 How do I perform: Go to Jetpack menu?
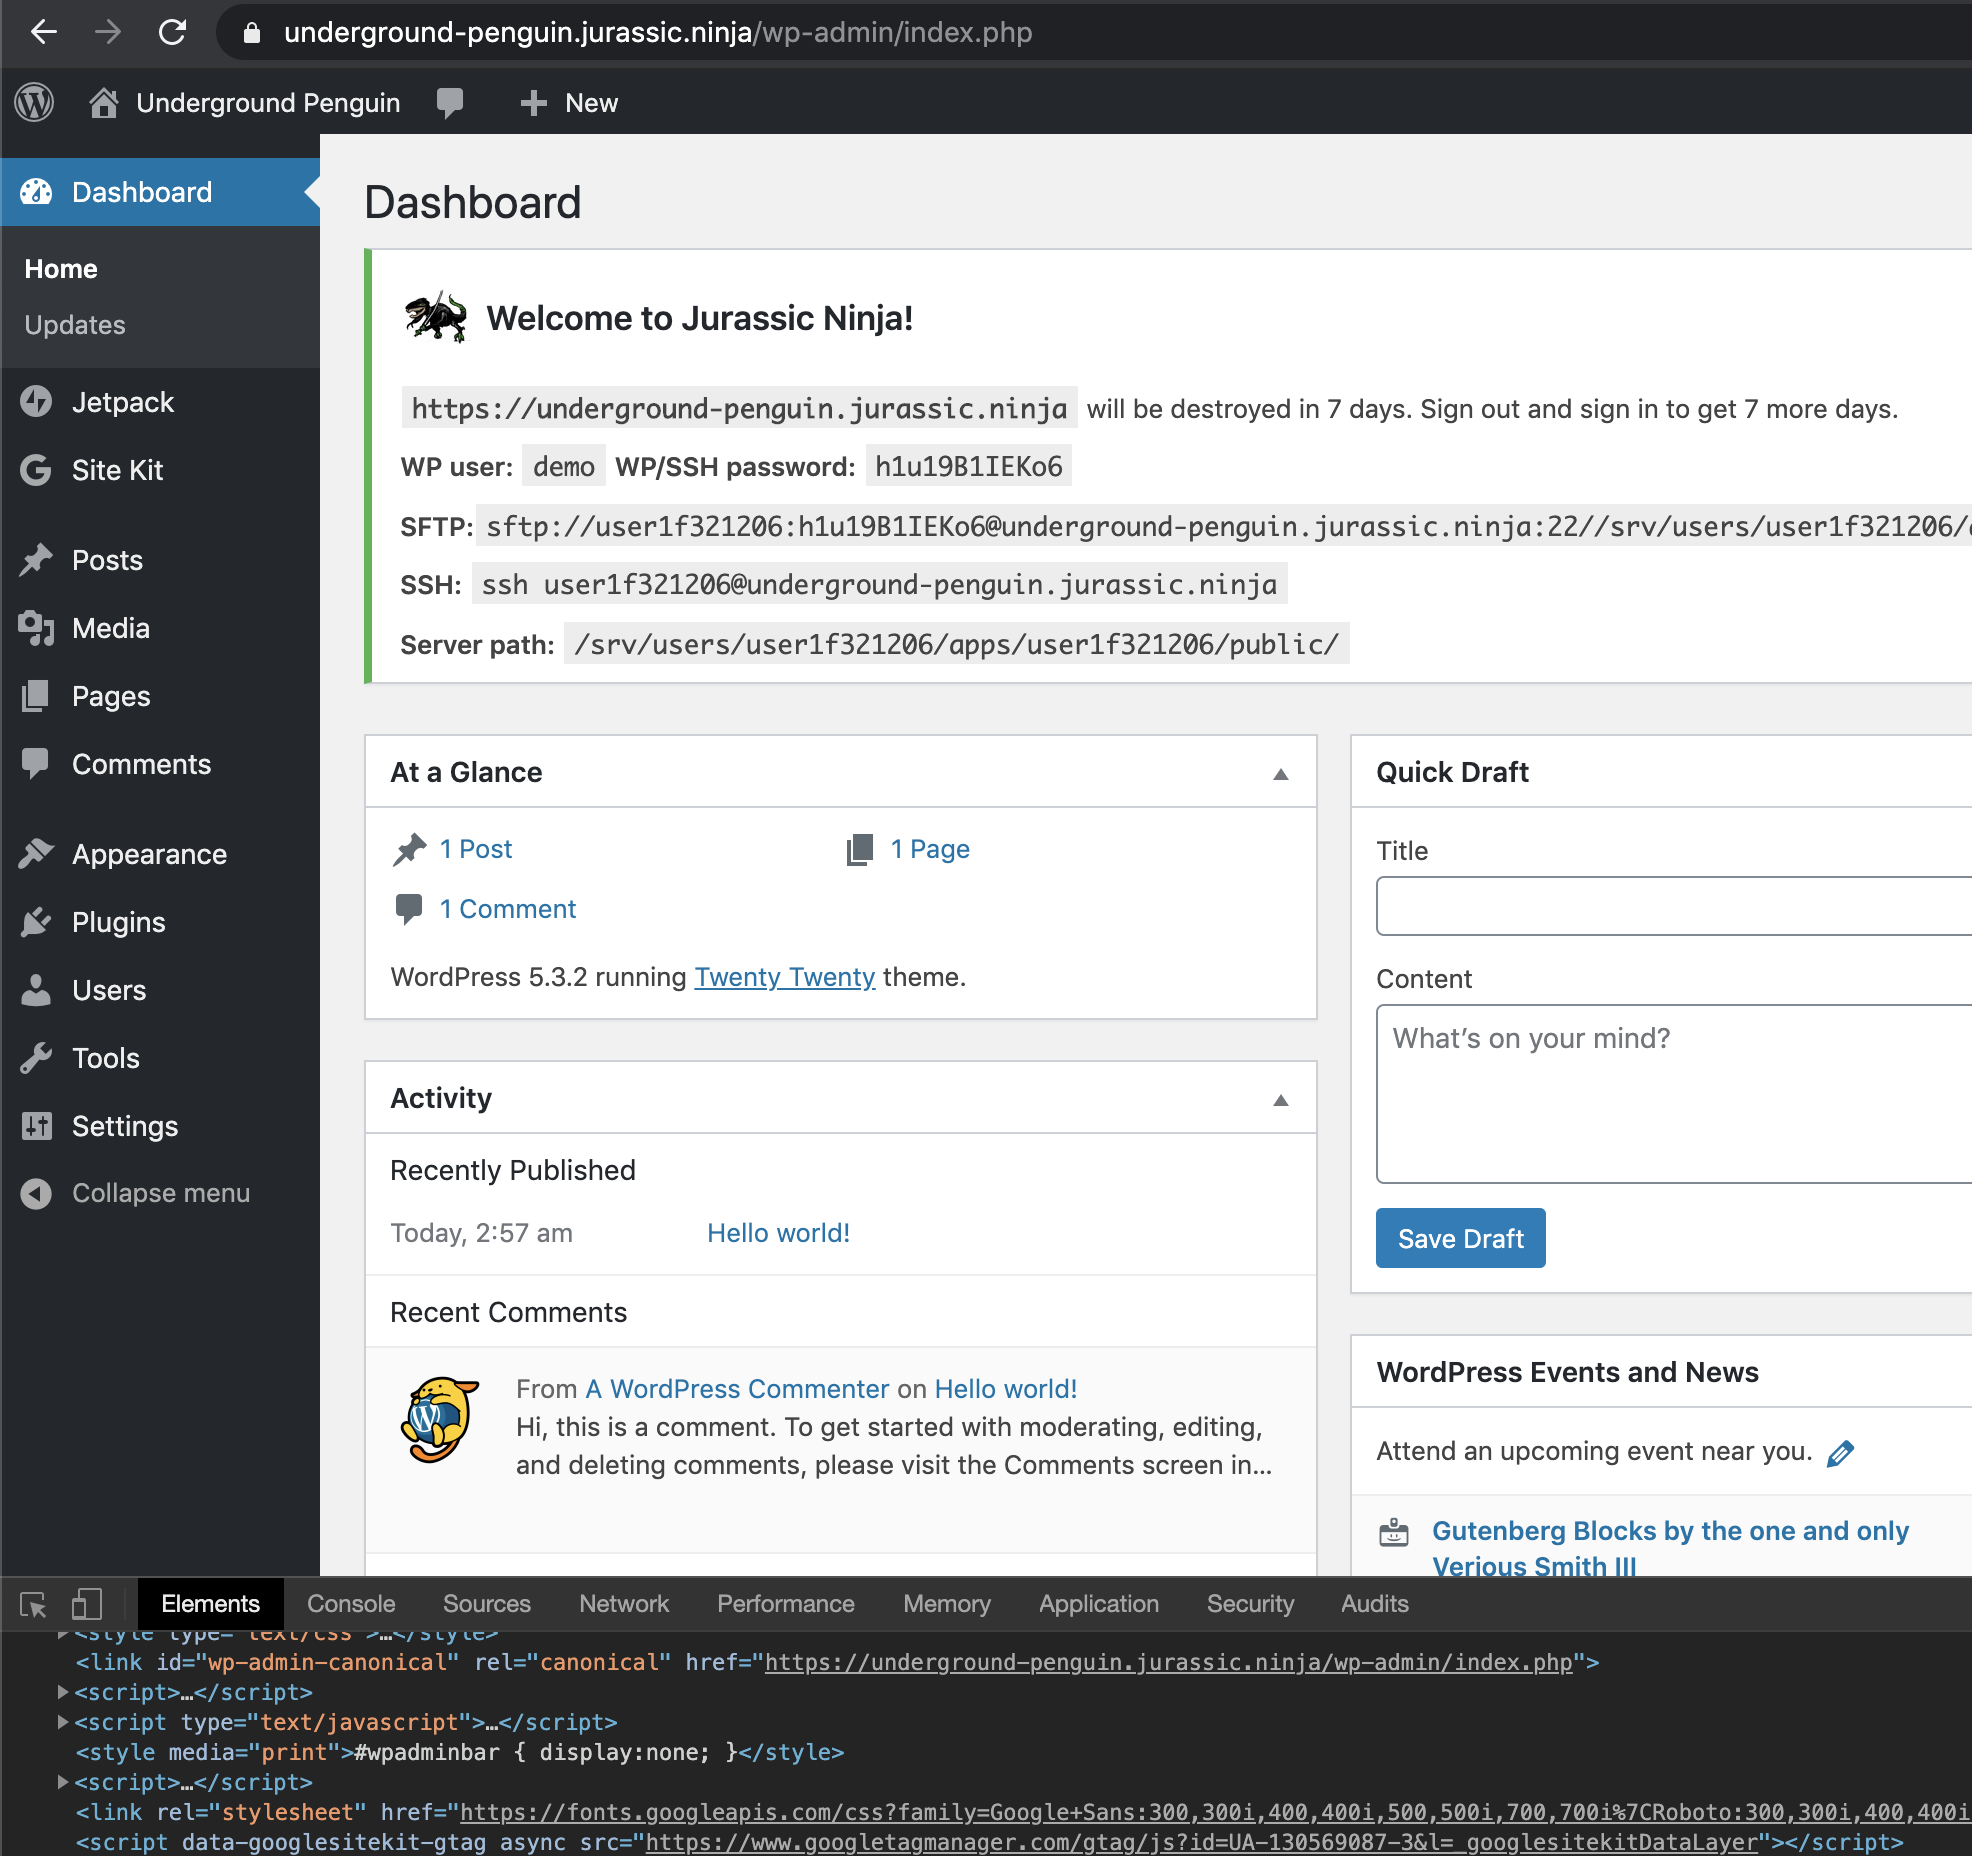pyautogui.click(x=123, y=401)
